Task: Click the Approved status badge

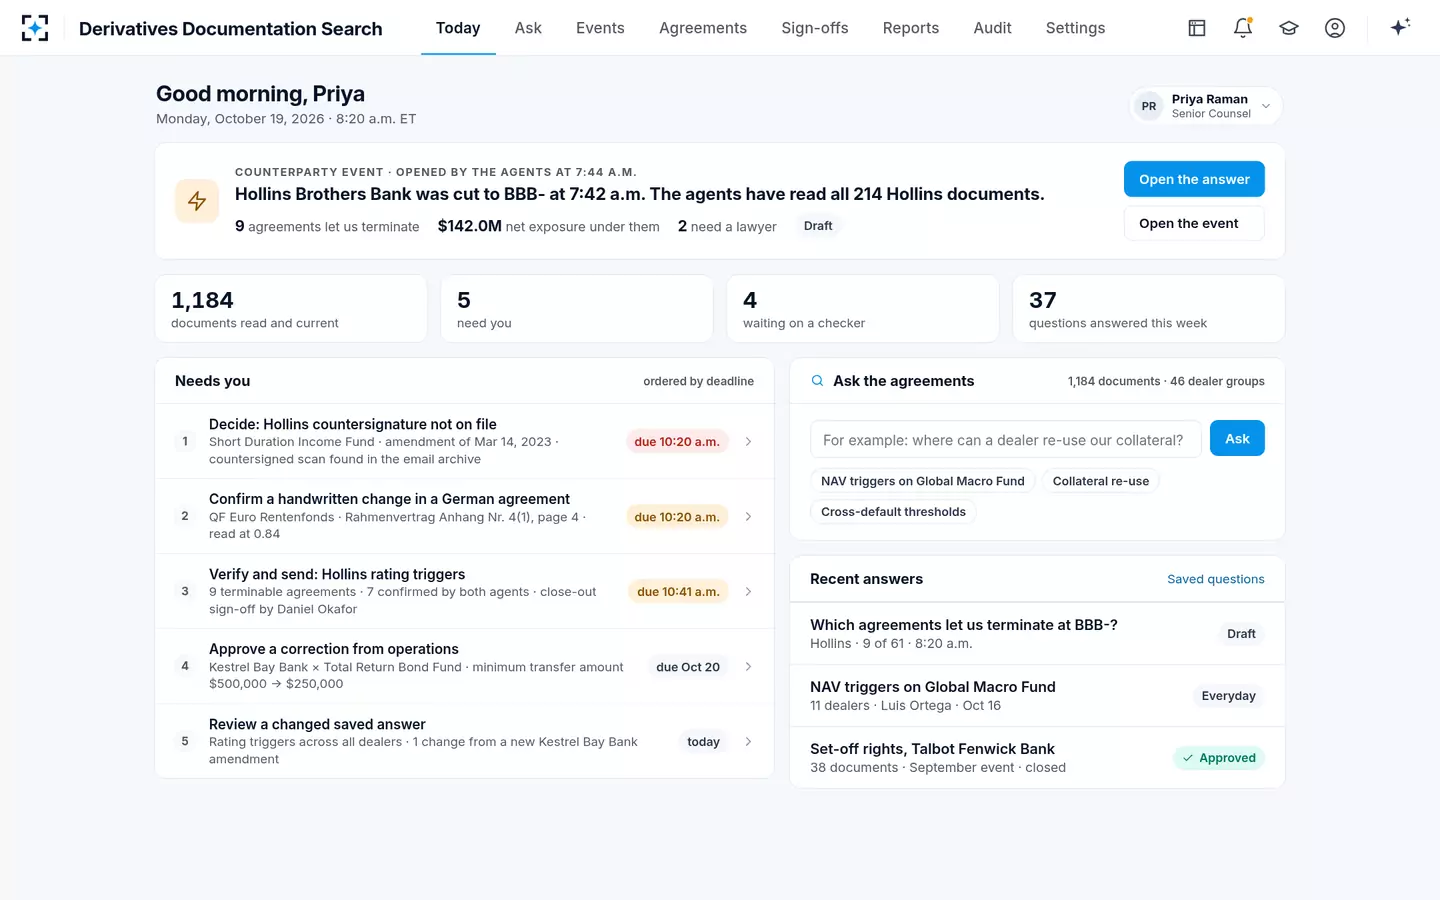Action: (1219, 758)
